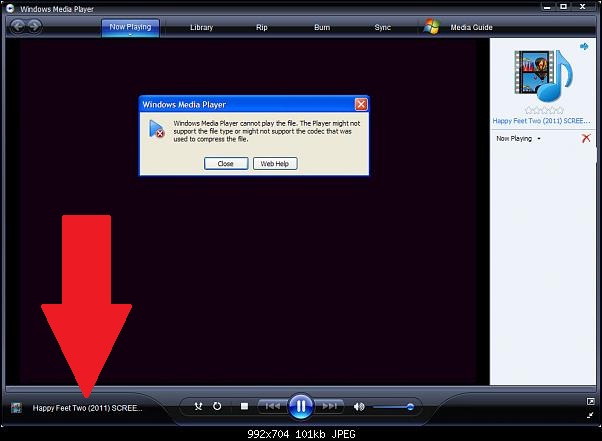Screen dimensions: 602x441
Task: Click the Windows logo icon by Media Guide
Action: click(432, 27)
